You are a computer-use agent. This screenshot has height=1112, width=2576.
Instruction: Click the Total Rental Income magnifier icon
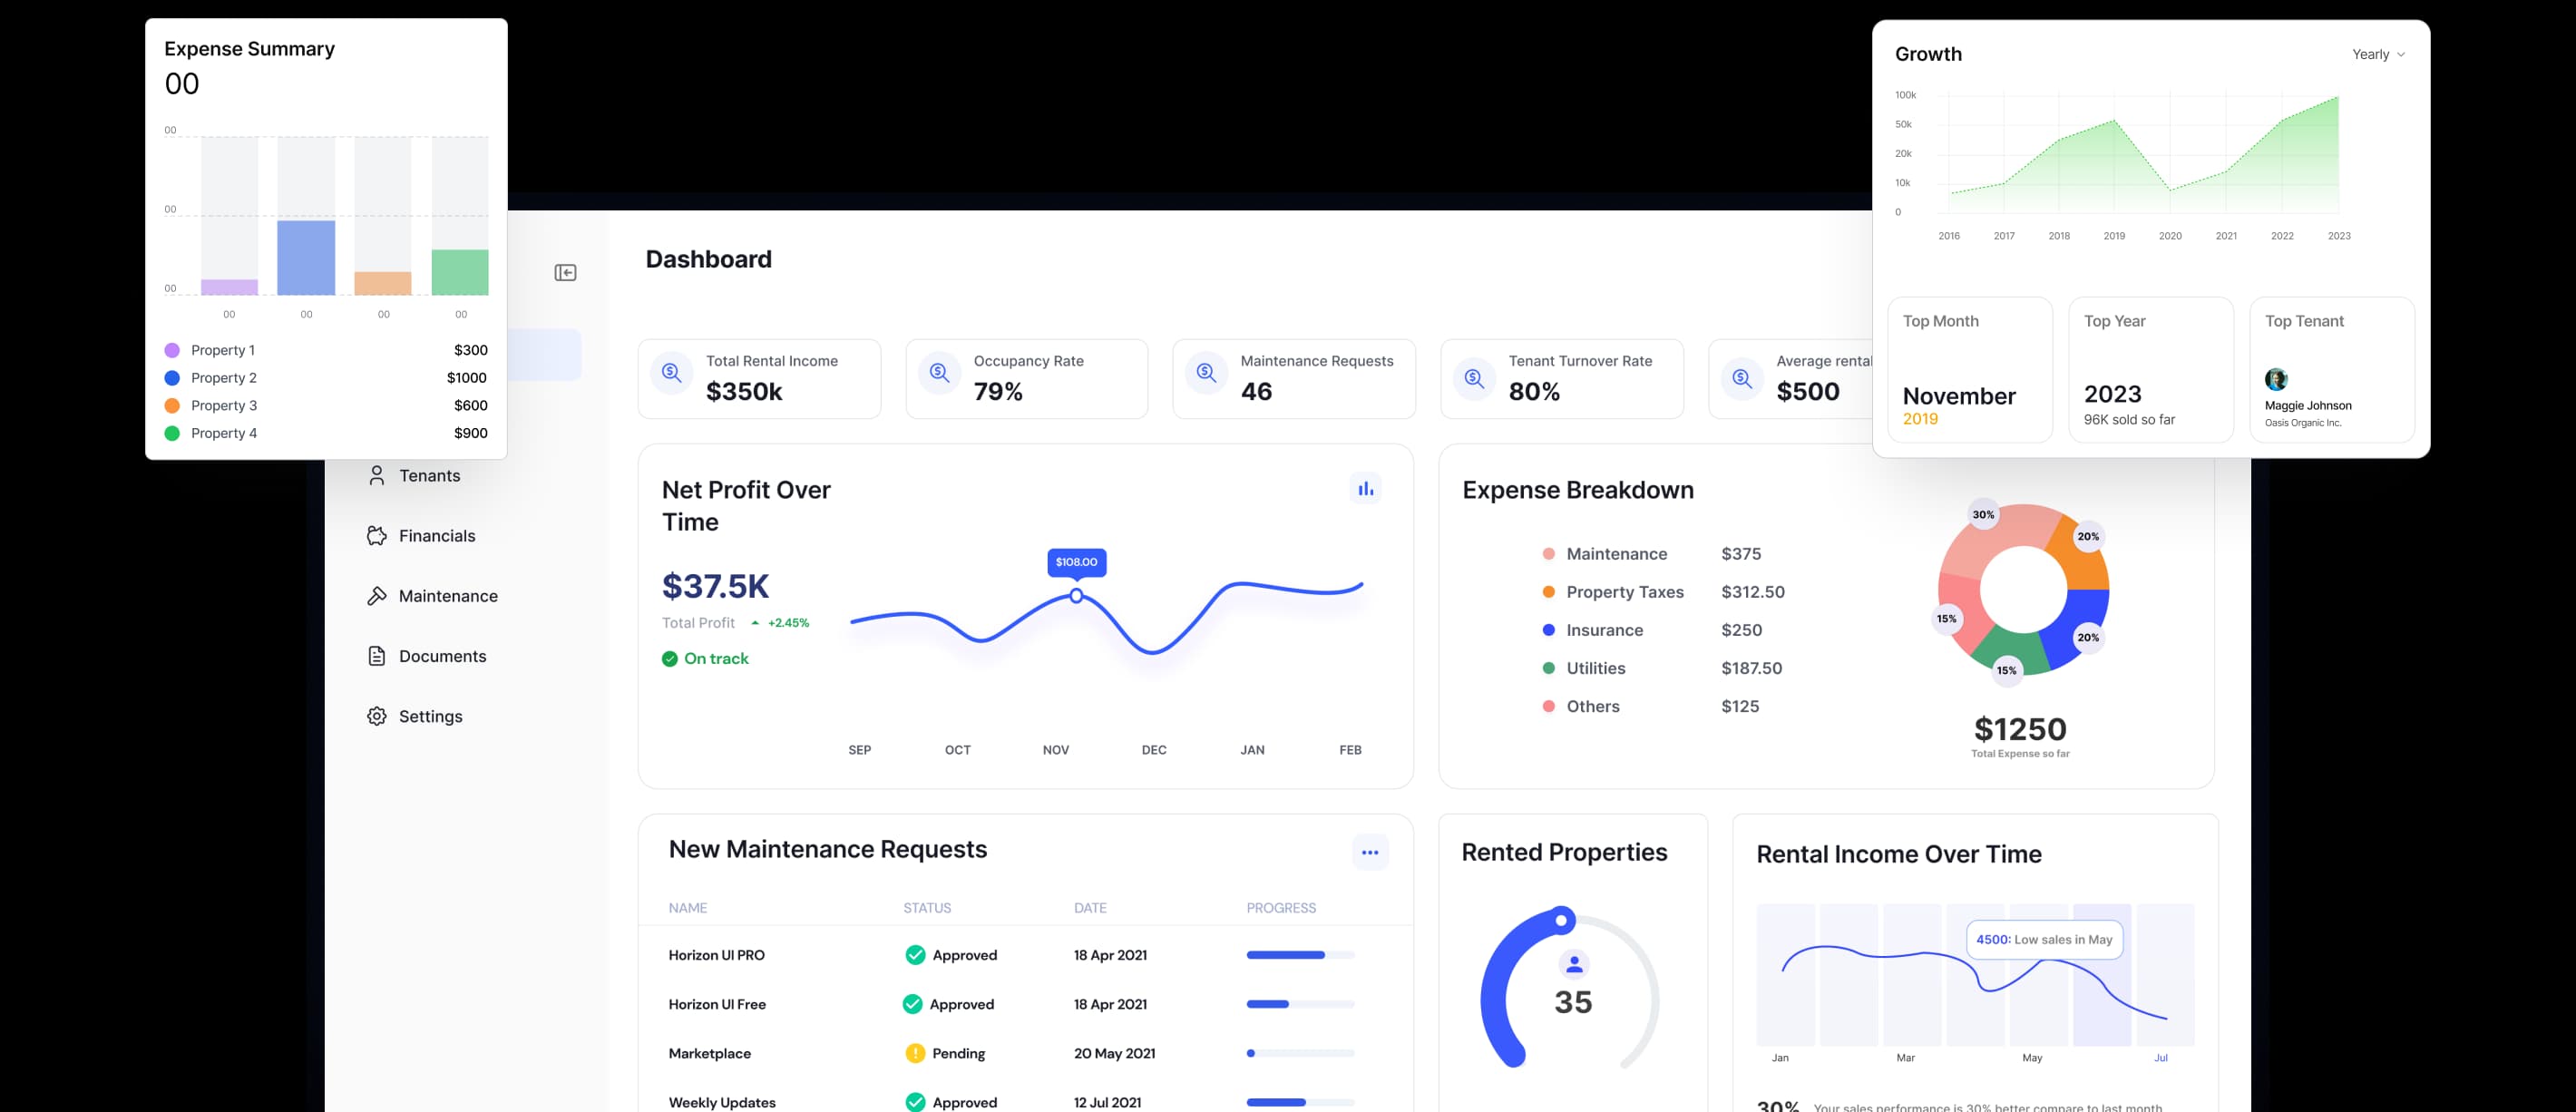[x=672, y=374]
